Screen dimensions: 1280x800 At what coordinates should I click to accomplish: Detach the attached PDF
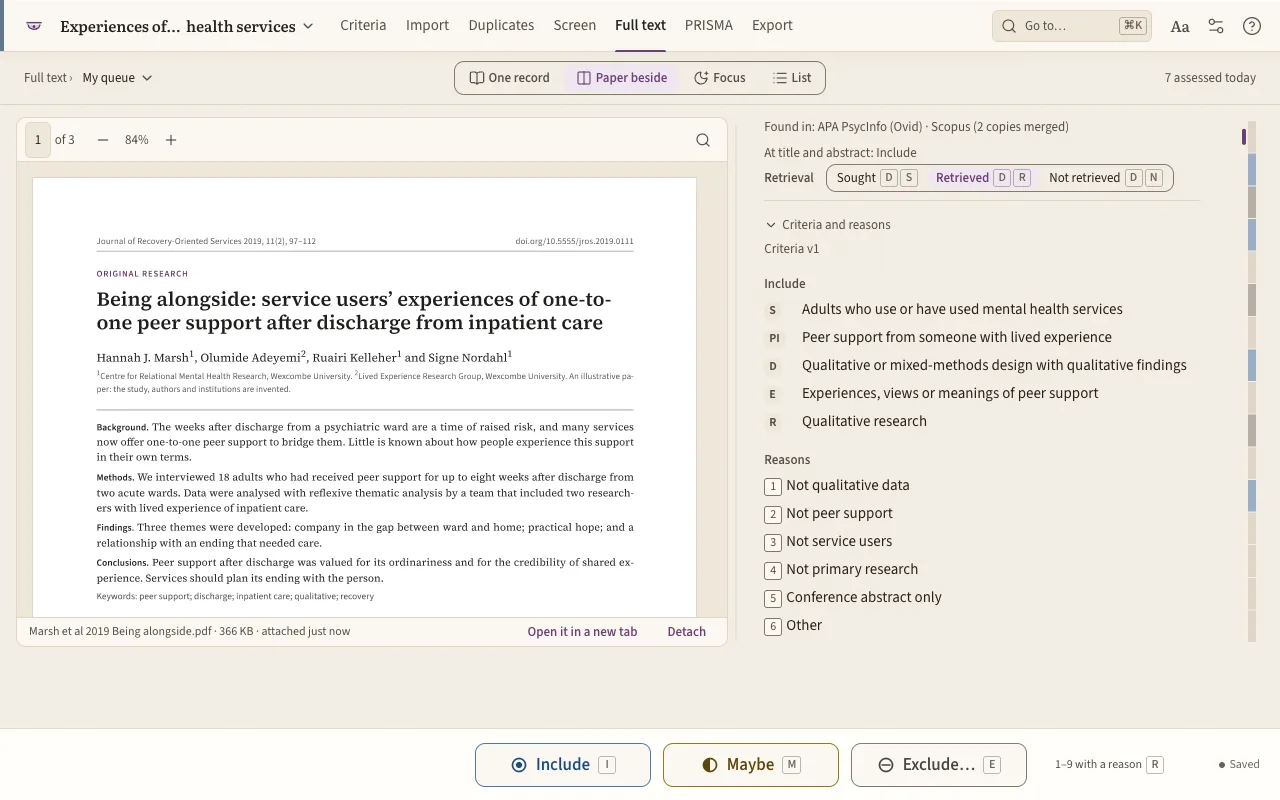tap(686, 631)
